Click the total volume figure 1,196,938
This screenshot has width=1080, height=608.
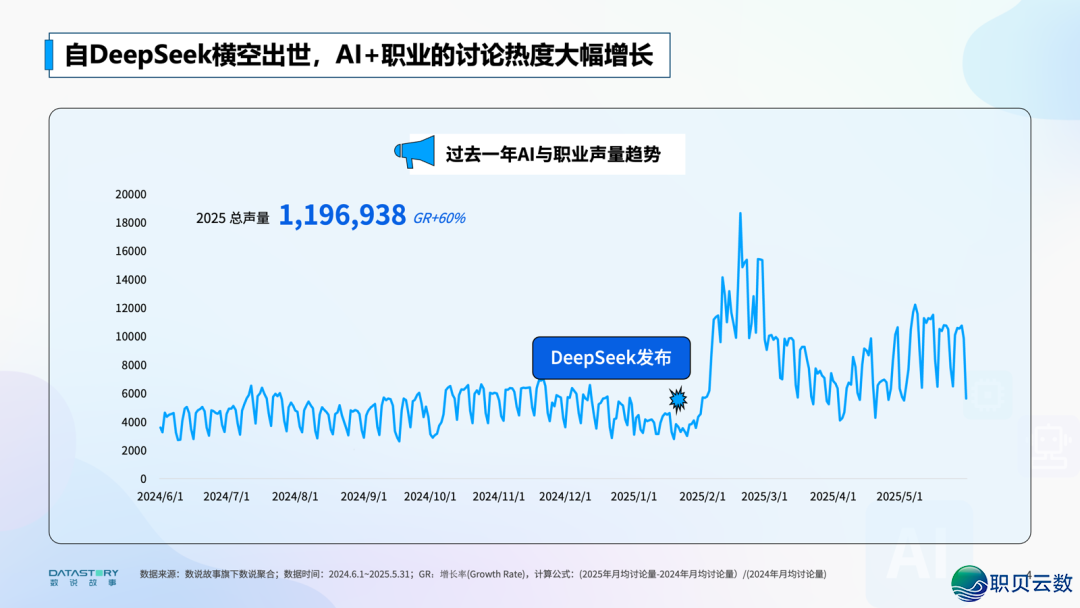[x=342, y=216]
